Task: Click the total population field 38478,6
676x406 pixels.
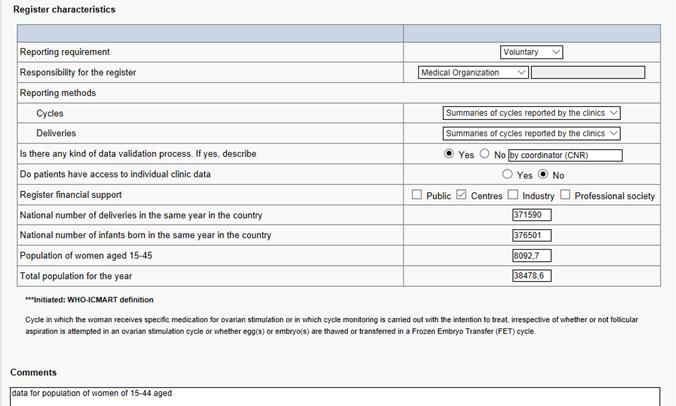Action: tap(532, 276)
